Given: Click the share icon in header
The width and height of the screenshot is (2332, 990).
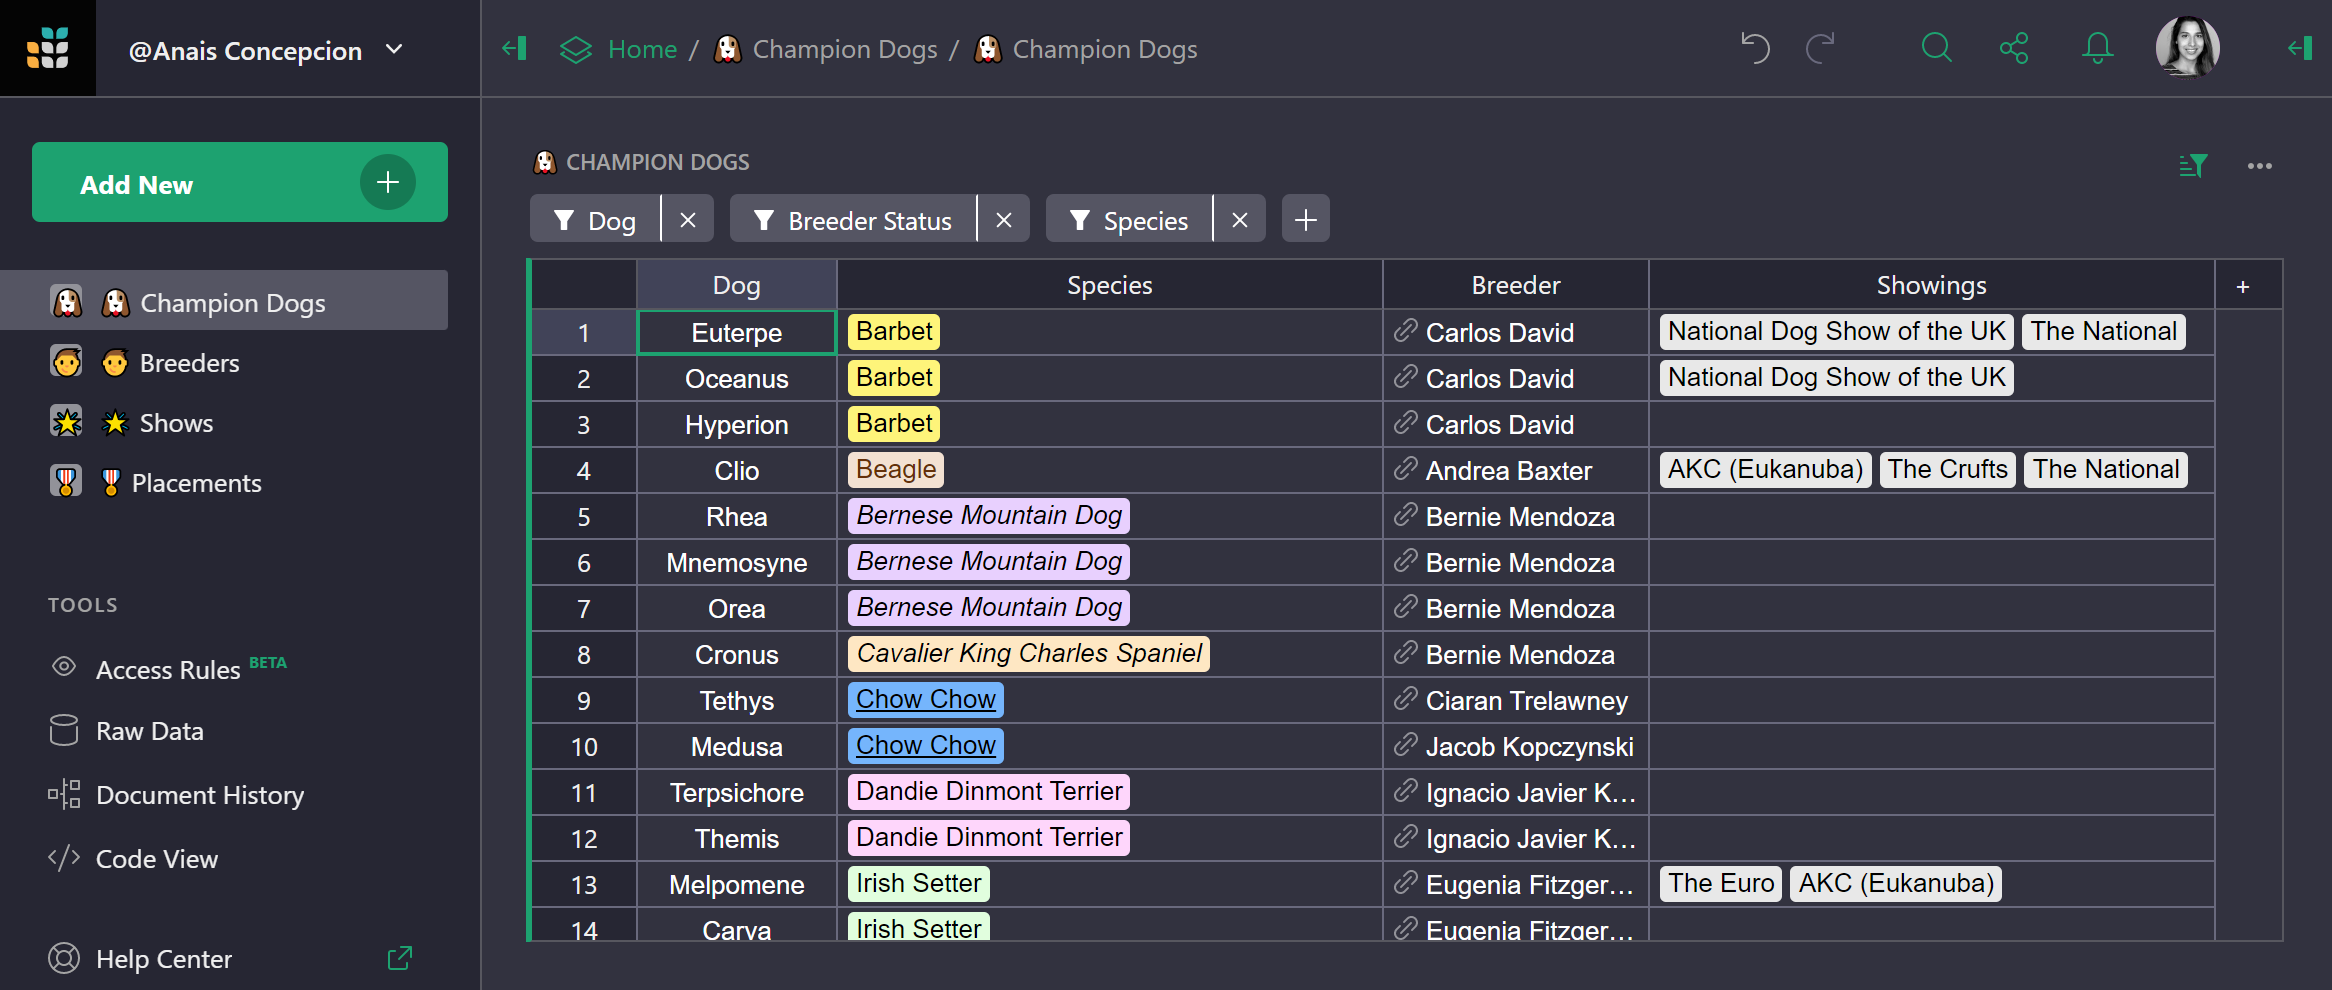Looking at the screenshot, I should (x=2014, y=48).
